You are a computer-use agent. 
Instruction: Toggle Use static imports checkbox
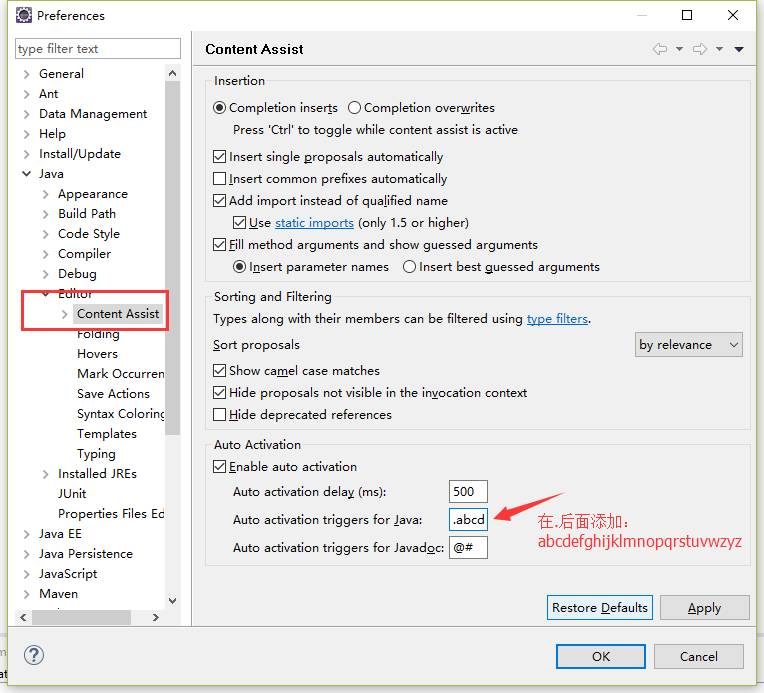239,222
